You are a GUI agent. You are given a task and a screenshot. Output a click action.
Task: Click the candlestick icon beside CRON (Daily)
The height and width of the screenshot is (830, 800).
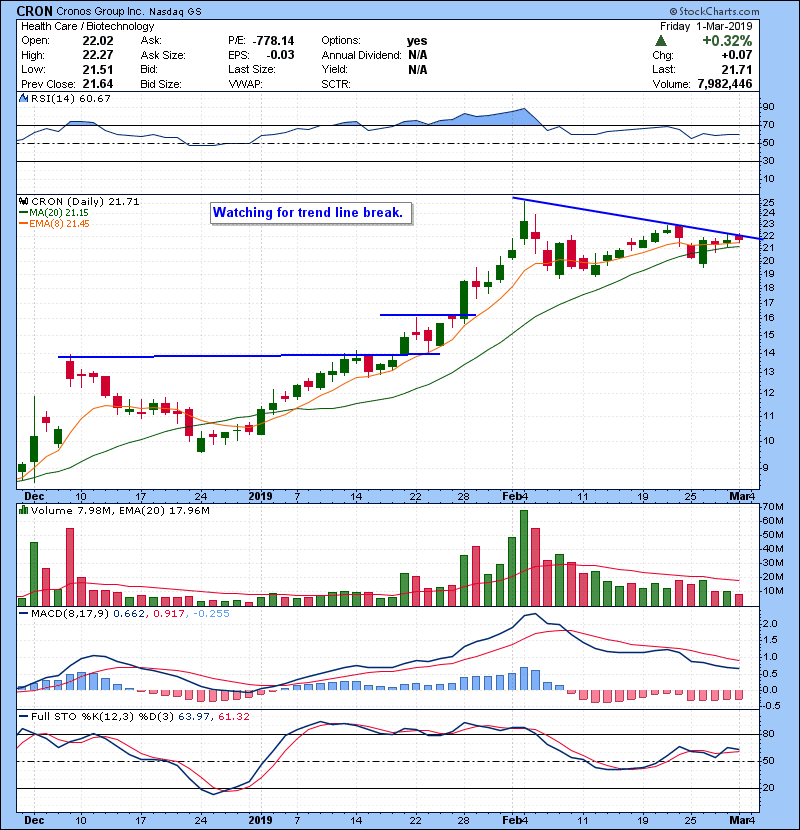(x=23, y=201)
